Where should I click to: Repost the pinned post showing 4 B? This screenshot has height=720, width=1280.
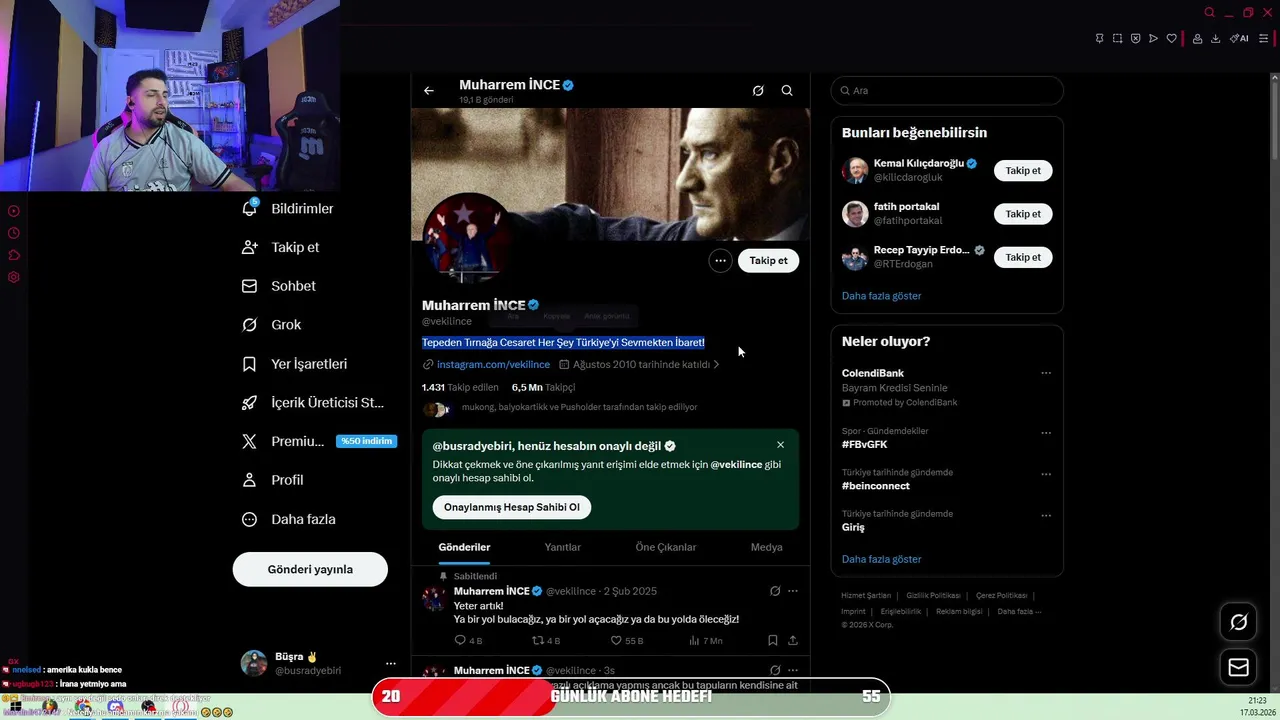tap(546, 640)
